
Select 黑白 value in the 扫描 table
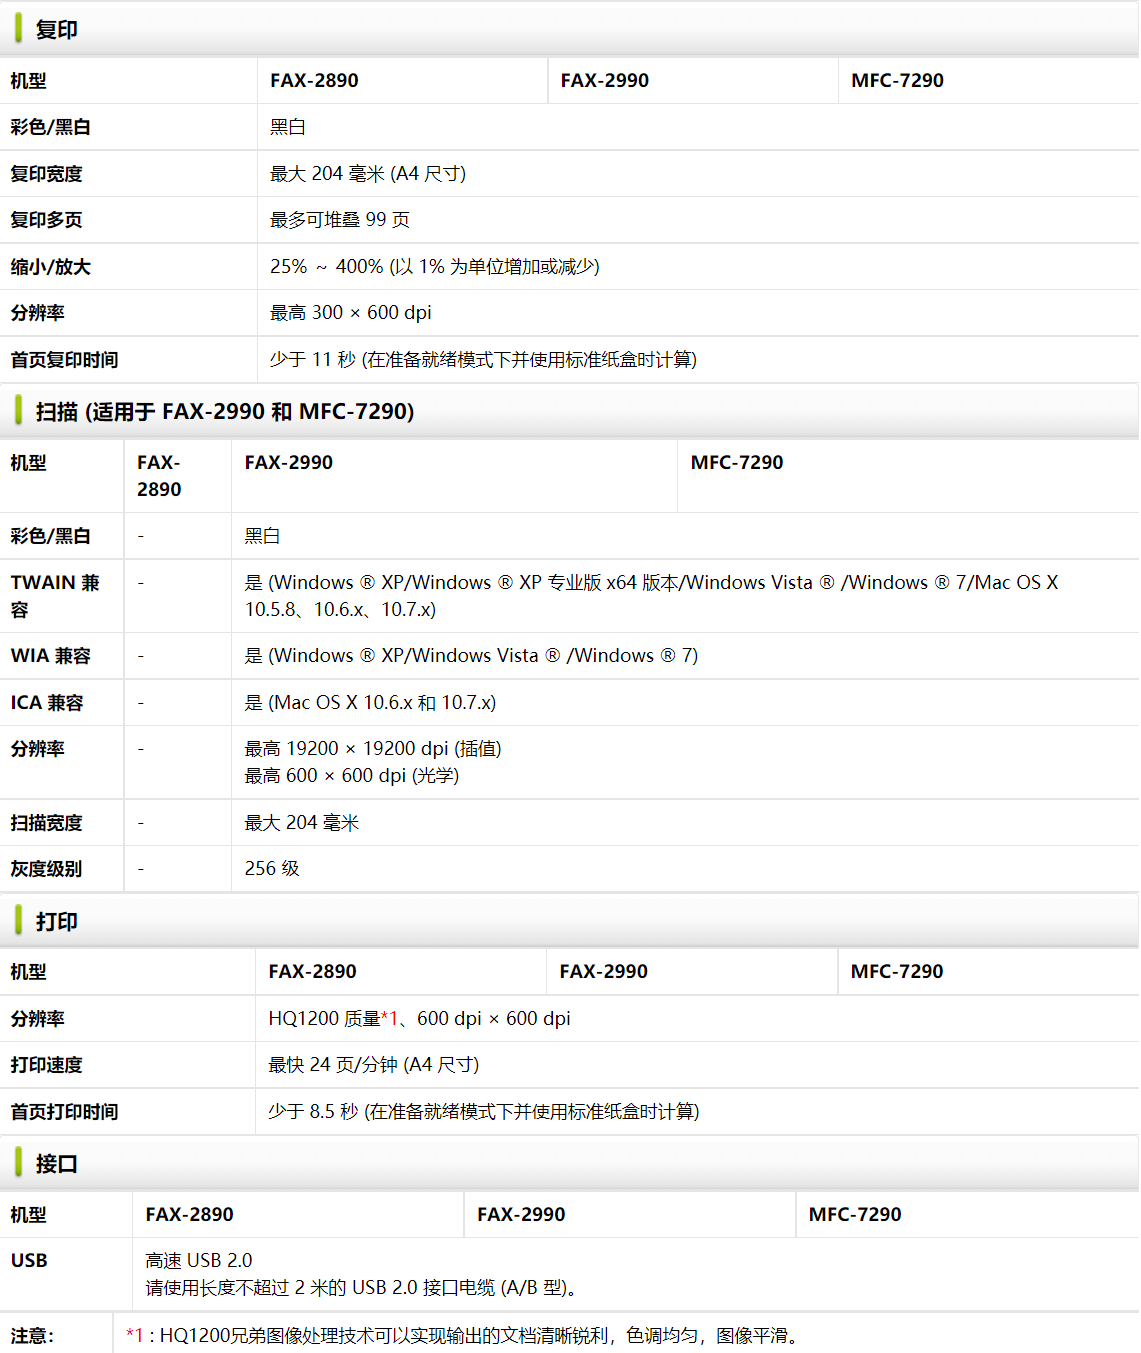pos(263,536)
